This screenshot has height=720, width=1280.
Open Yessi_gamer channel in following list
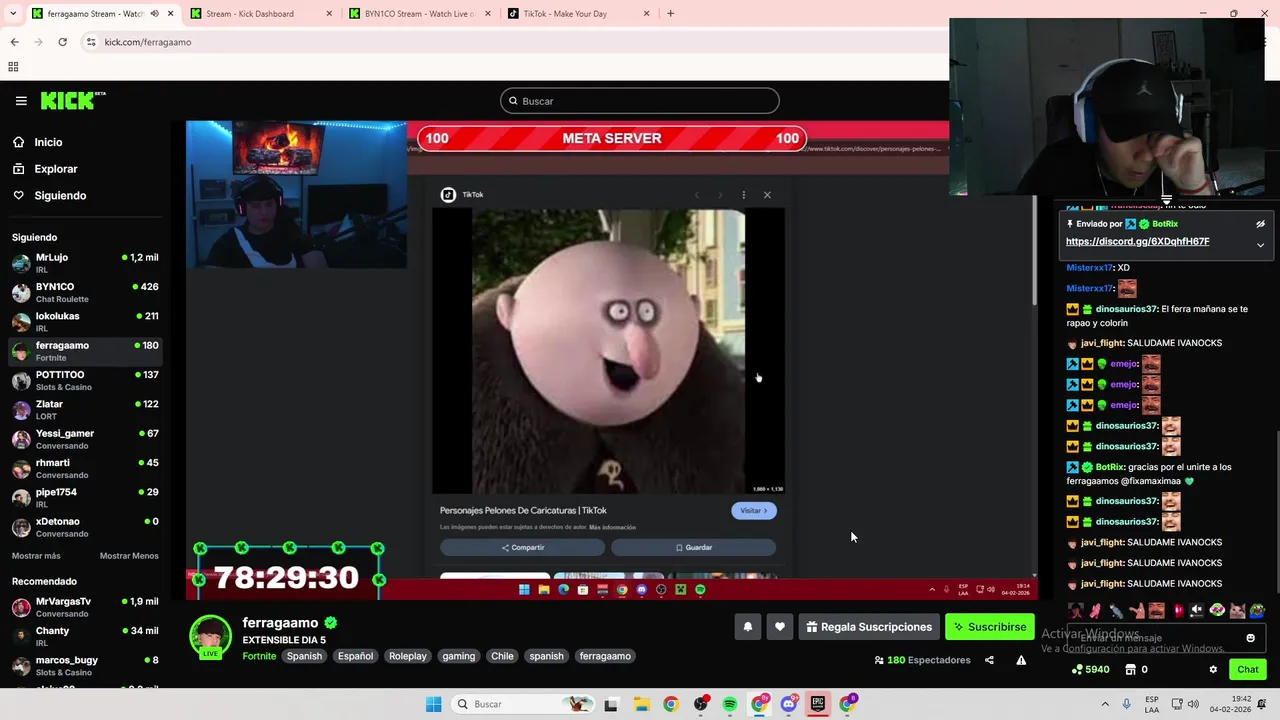[86, 439]
